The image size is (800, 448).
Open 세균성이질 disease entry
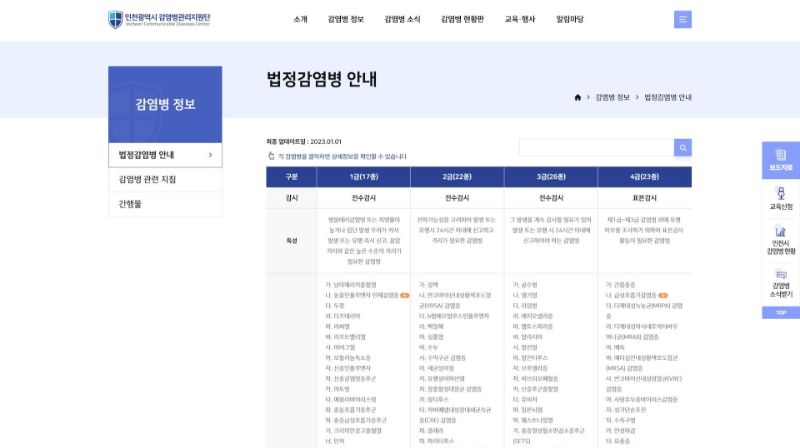pos(436,368)
